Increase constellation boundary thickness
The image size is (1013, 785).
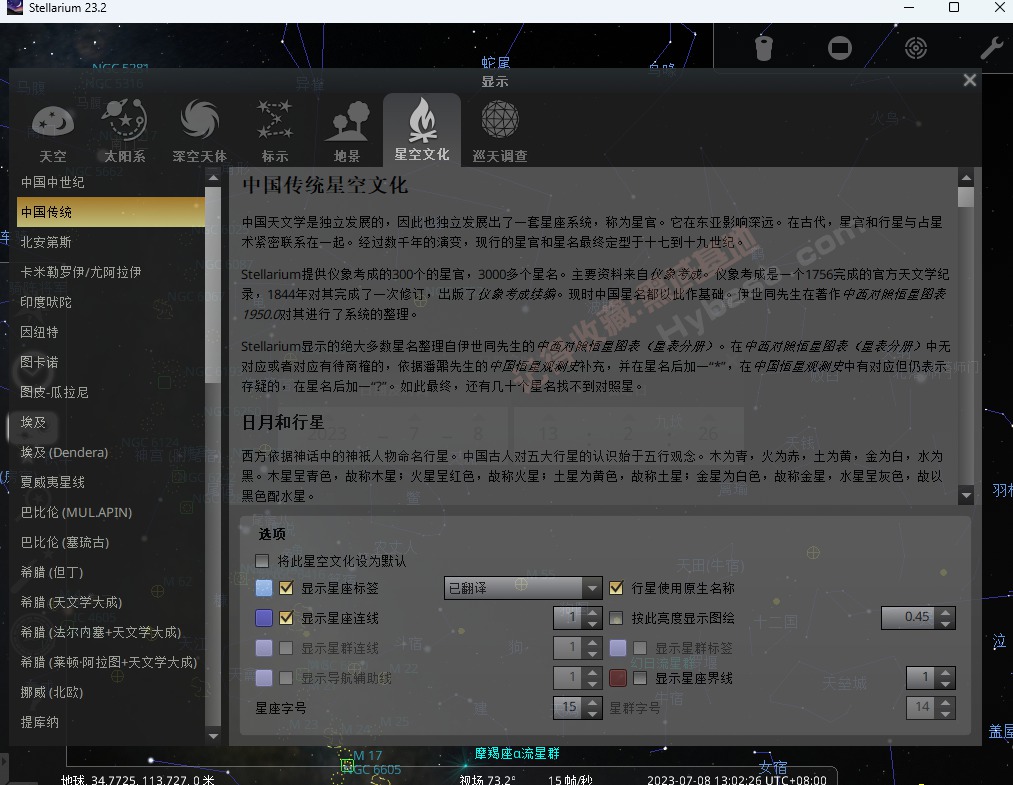946,672
